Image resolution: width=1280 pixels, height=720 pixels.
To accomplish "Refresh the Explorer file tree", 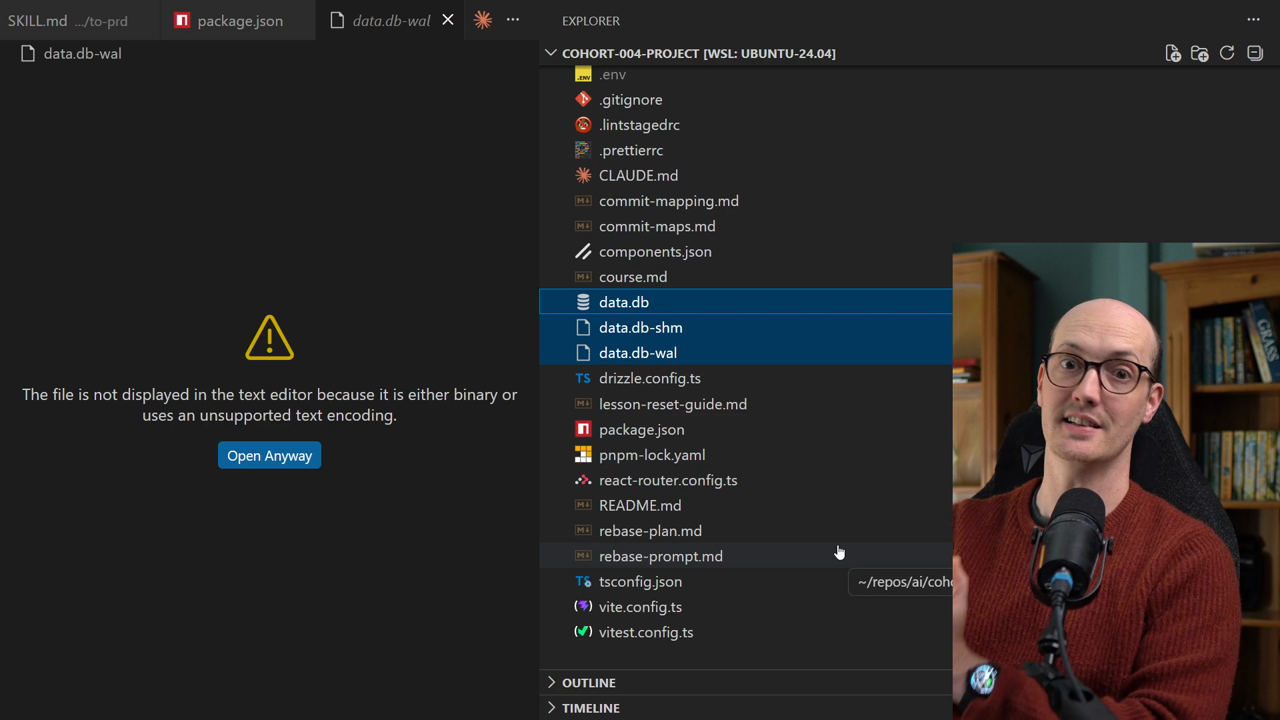I will [x=1227, y=53].
